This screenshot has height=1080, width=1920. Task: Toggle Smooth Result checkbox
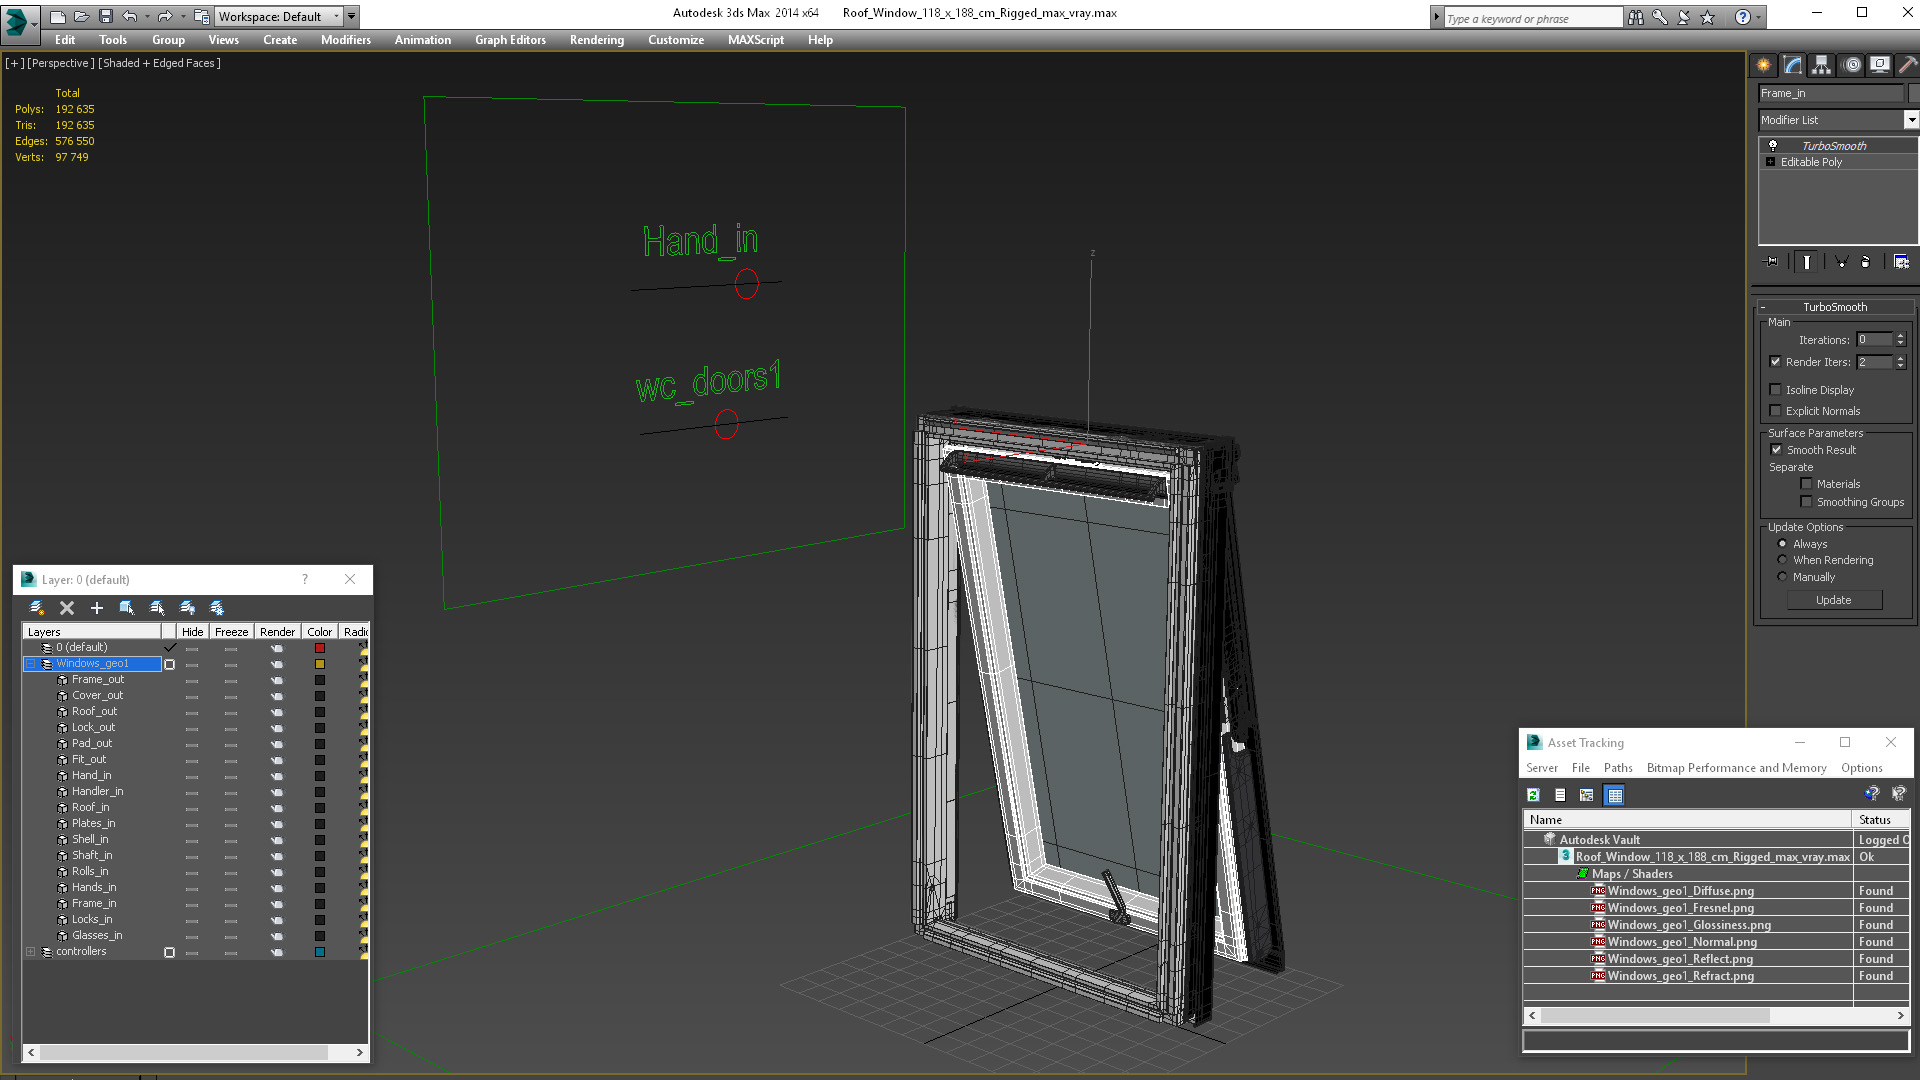pyautogui.click(x=1776, y=450)
